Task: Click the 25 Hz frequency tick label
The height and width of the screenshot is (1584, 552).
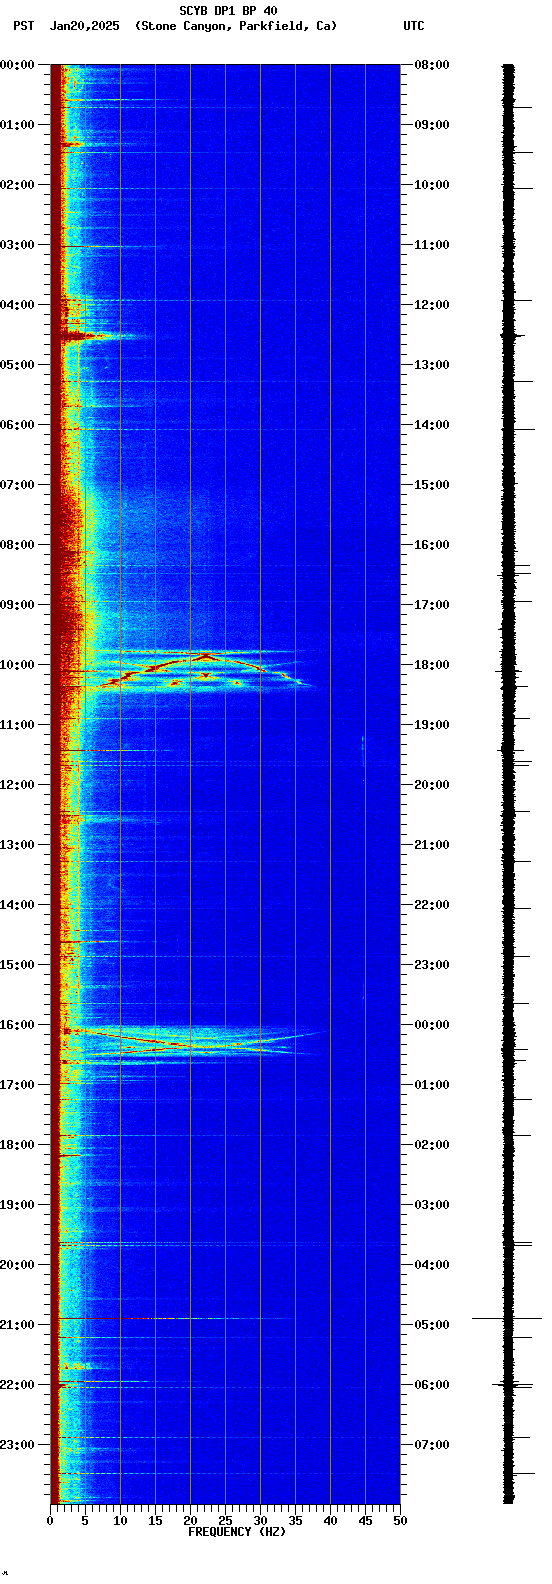Action: 225,1521
